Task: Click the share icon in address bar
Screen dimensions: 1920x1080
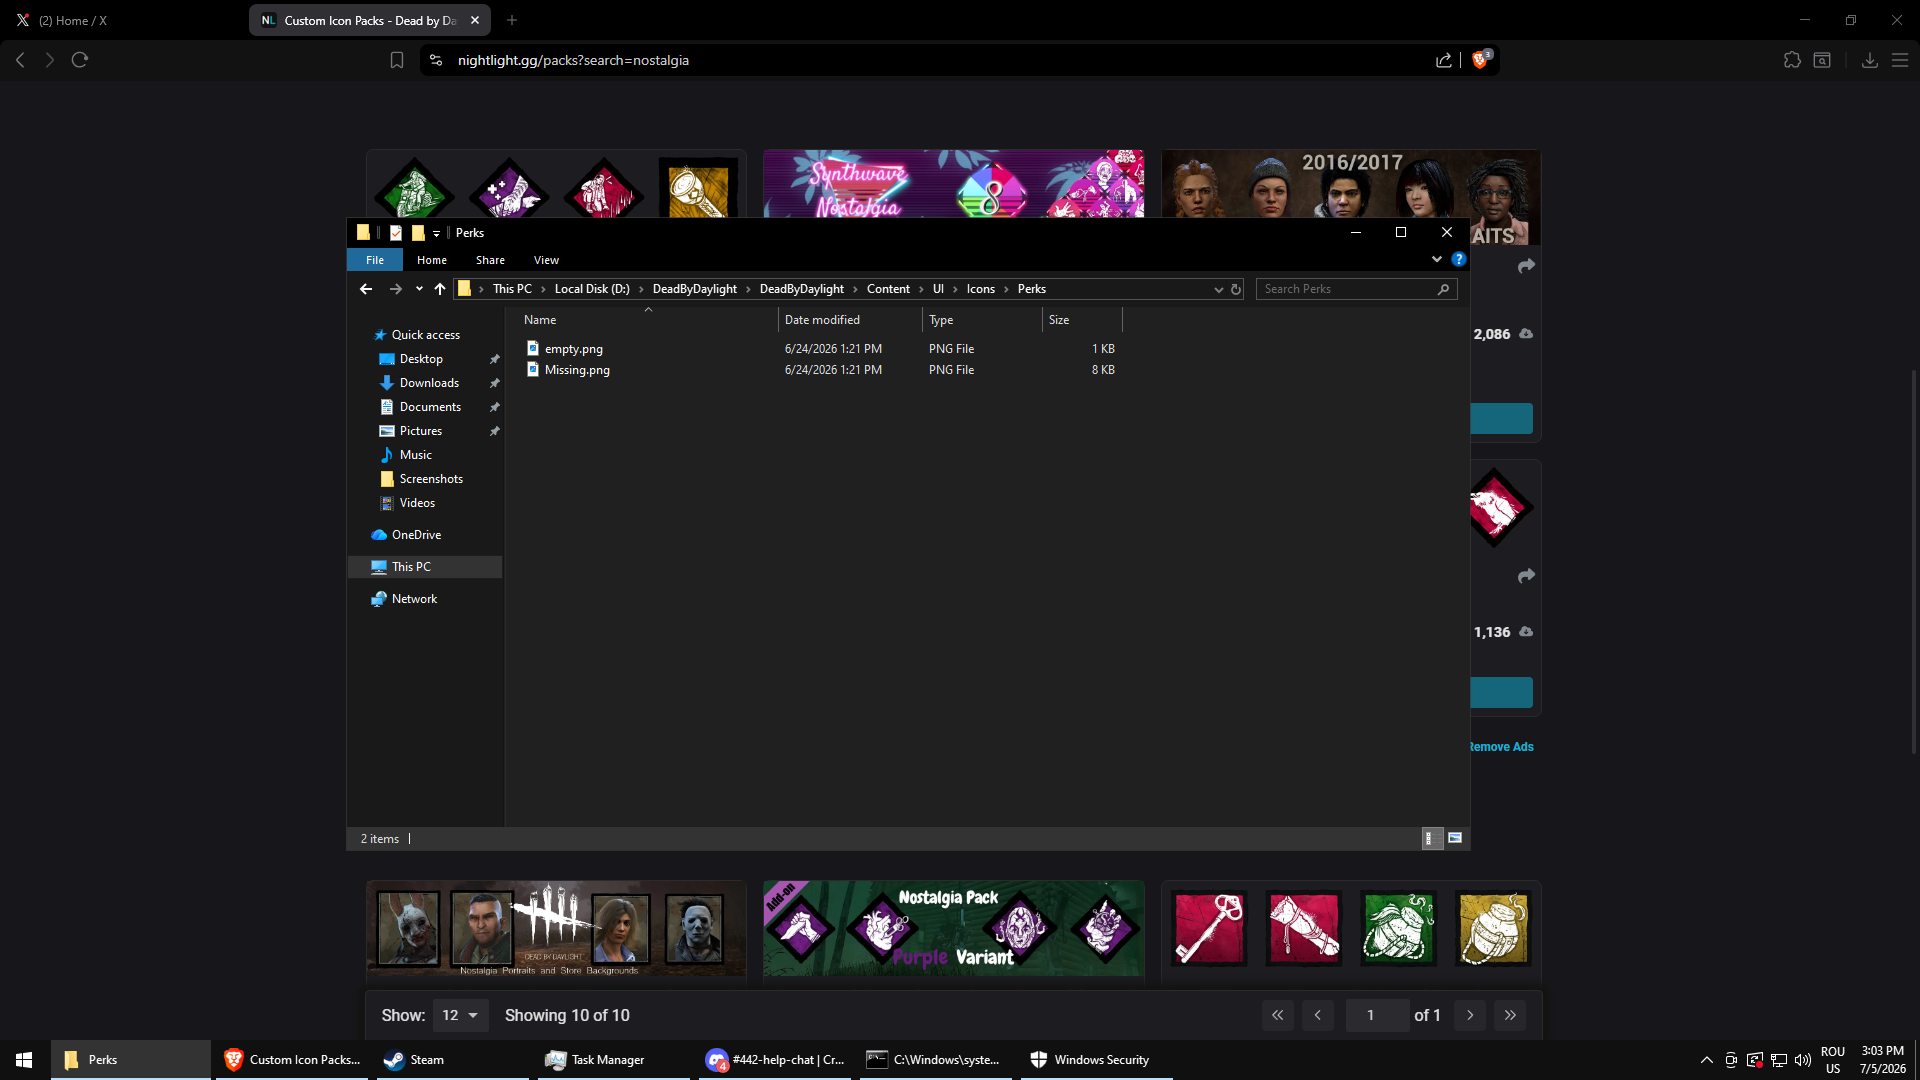Action: [1444, 60]
